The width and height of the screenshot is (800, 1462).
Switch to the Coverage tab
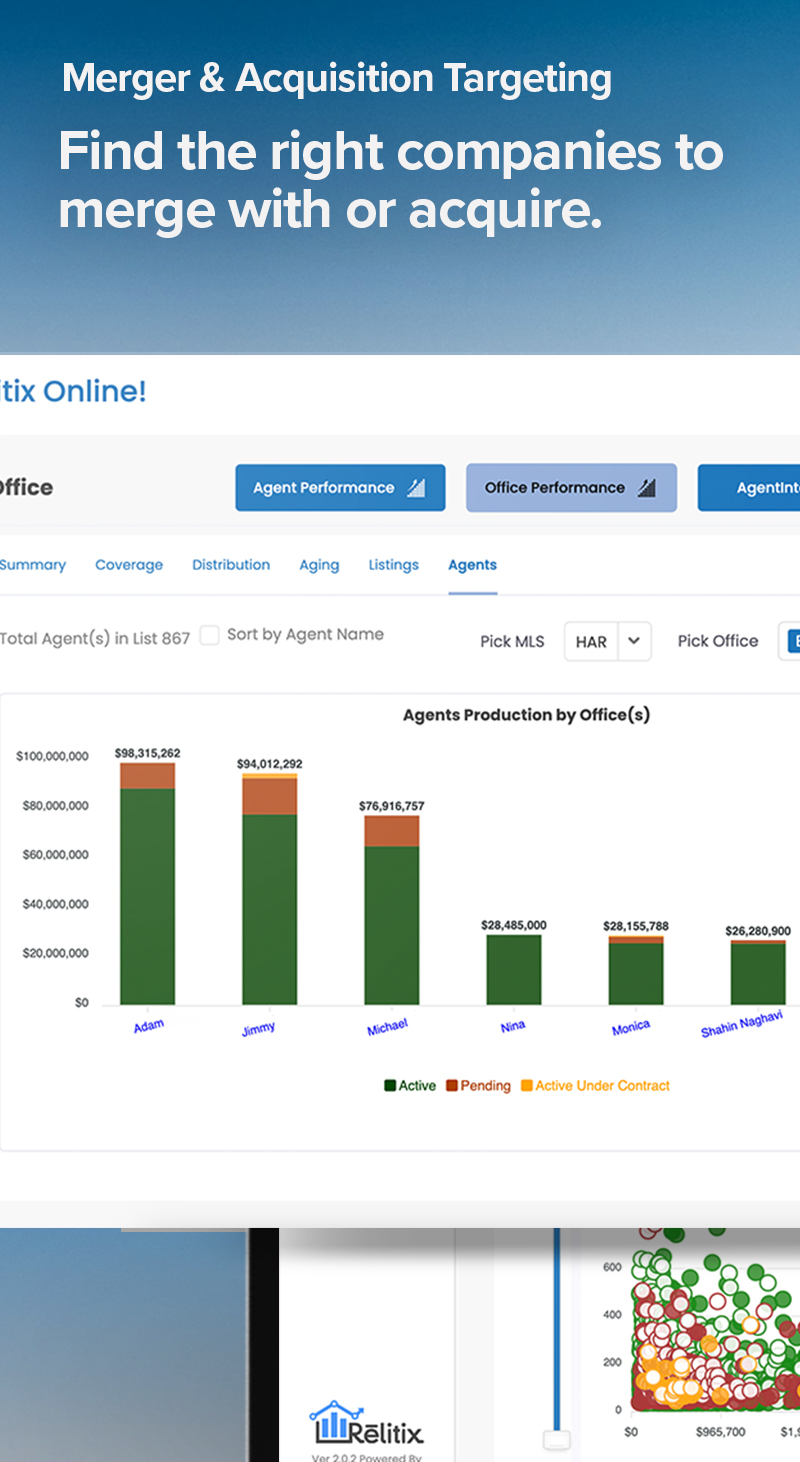tap(129, 565)
